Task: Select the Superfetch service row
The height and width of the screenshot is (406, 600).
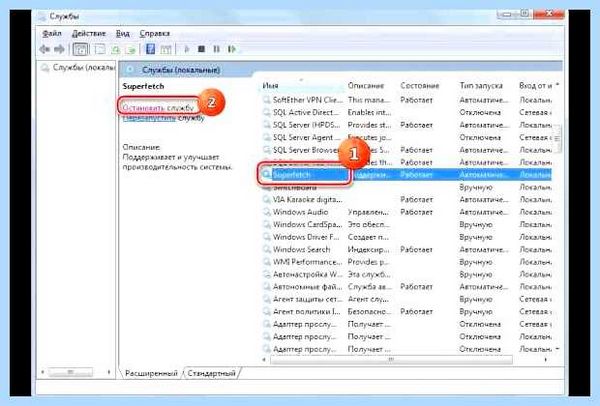Action: (x=406, y=175)
